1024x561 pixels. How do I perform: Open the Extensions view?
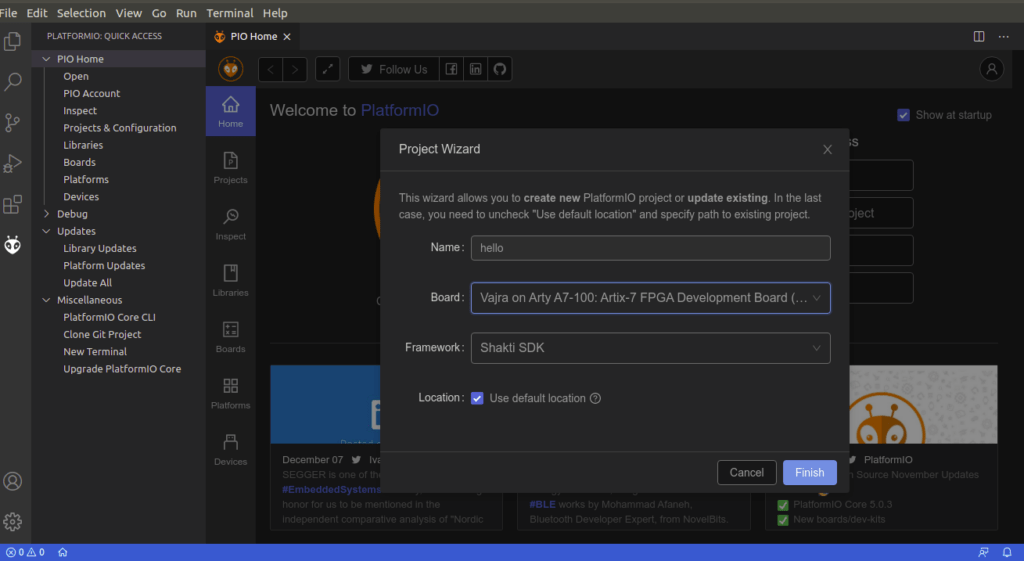point(12,204)
